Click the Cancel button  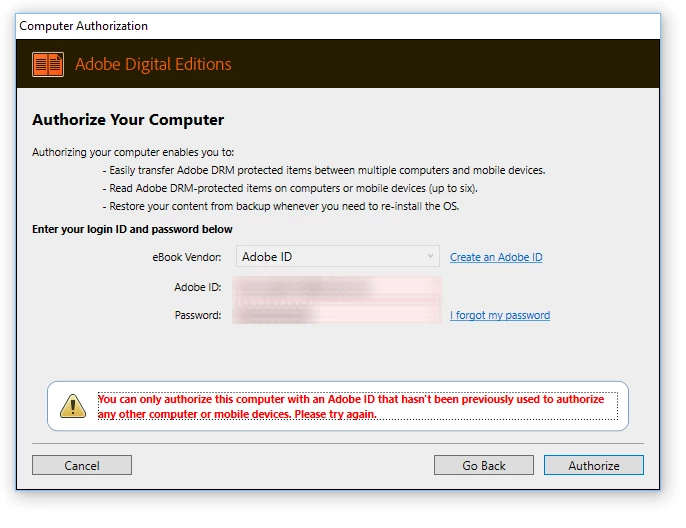point(82,465)
